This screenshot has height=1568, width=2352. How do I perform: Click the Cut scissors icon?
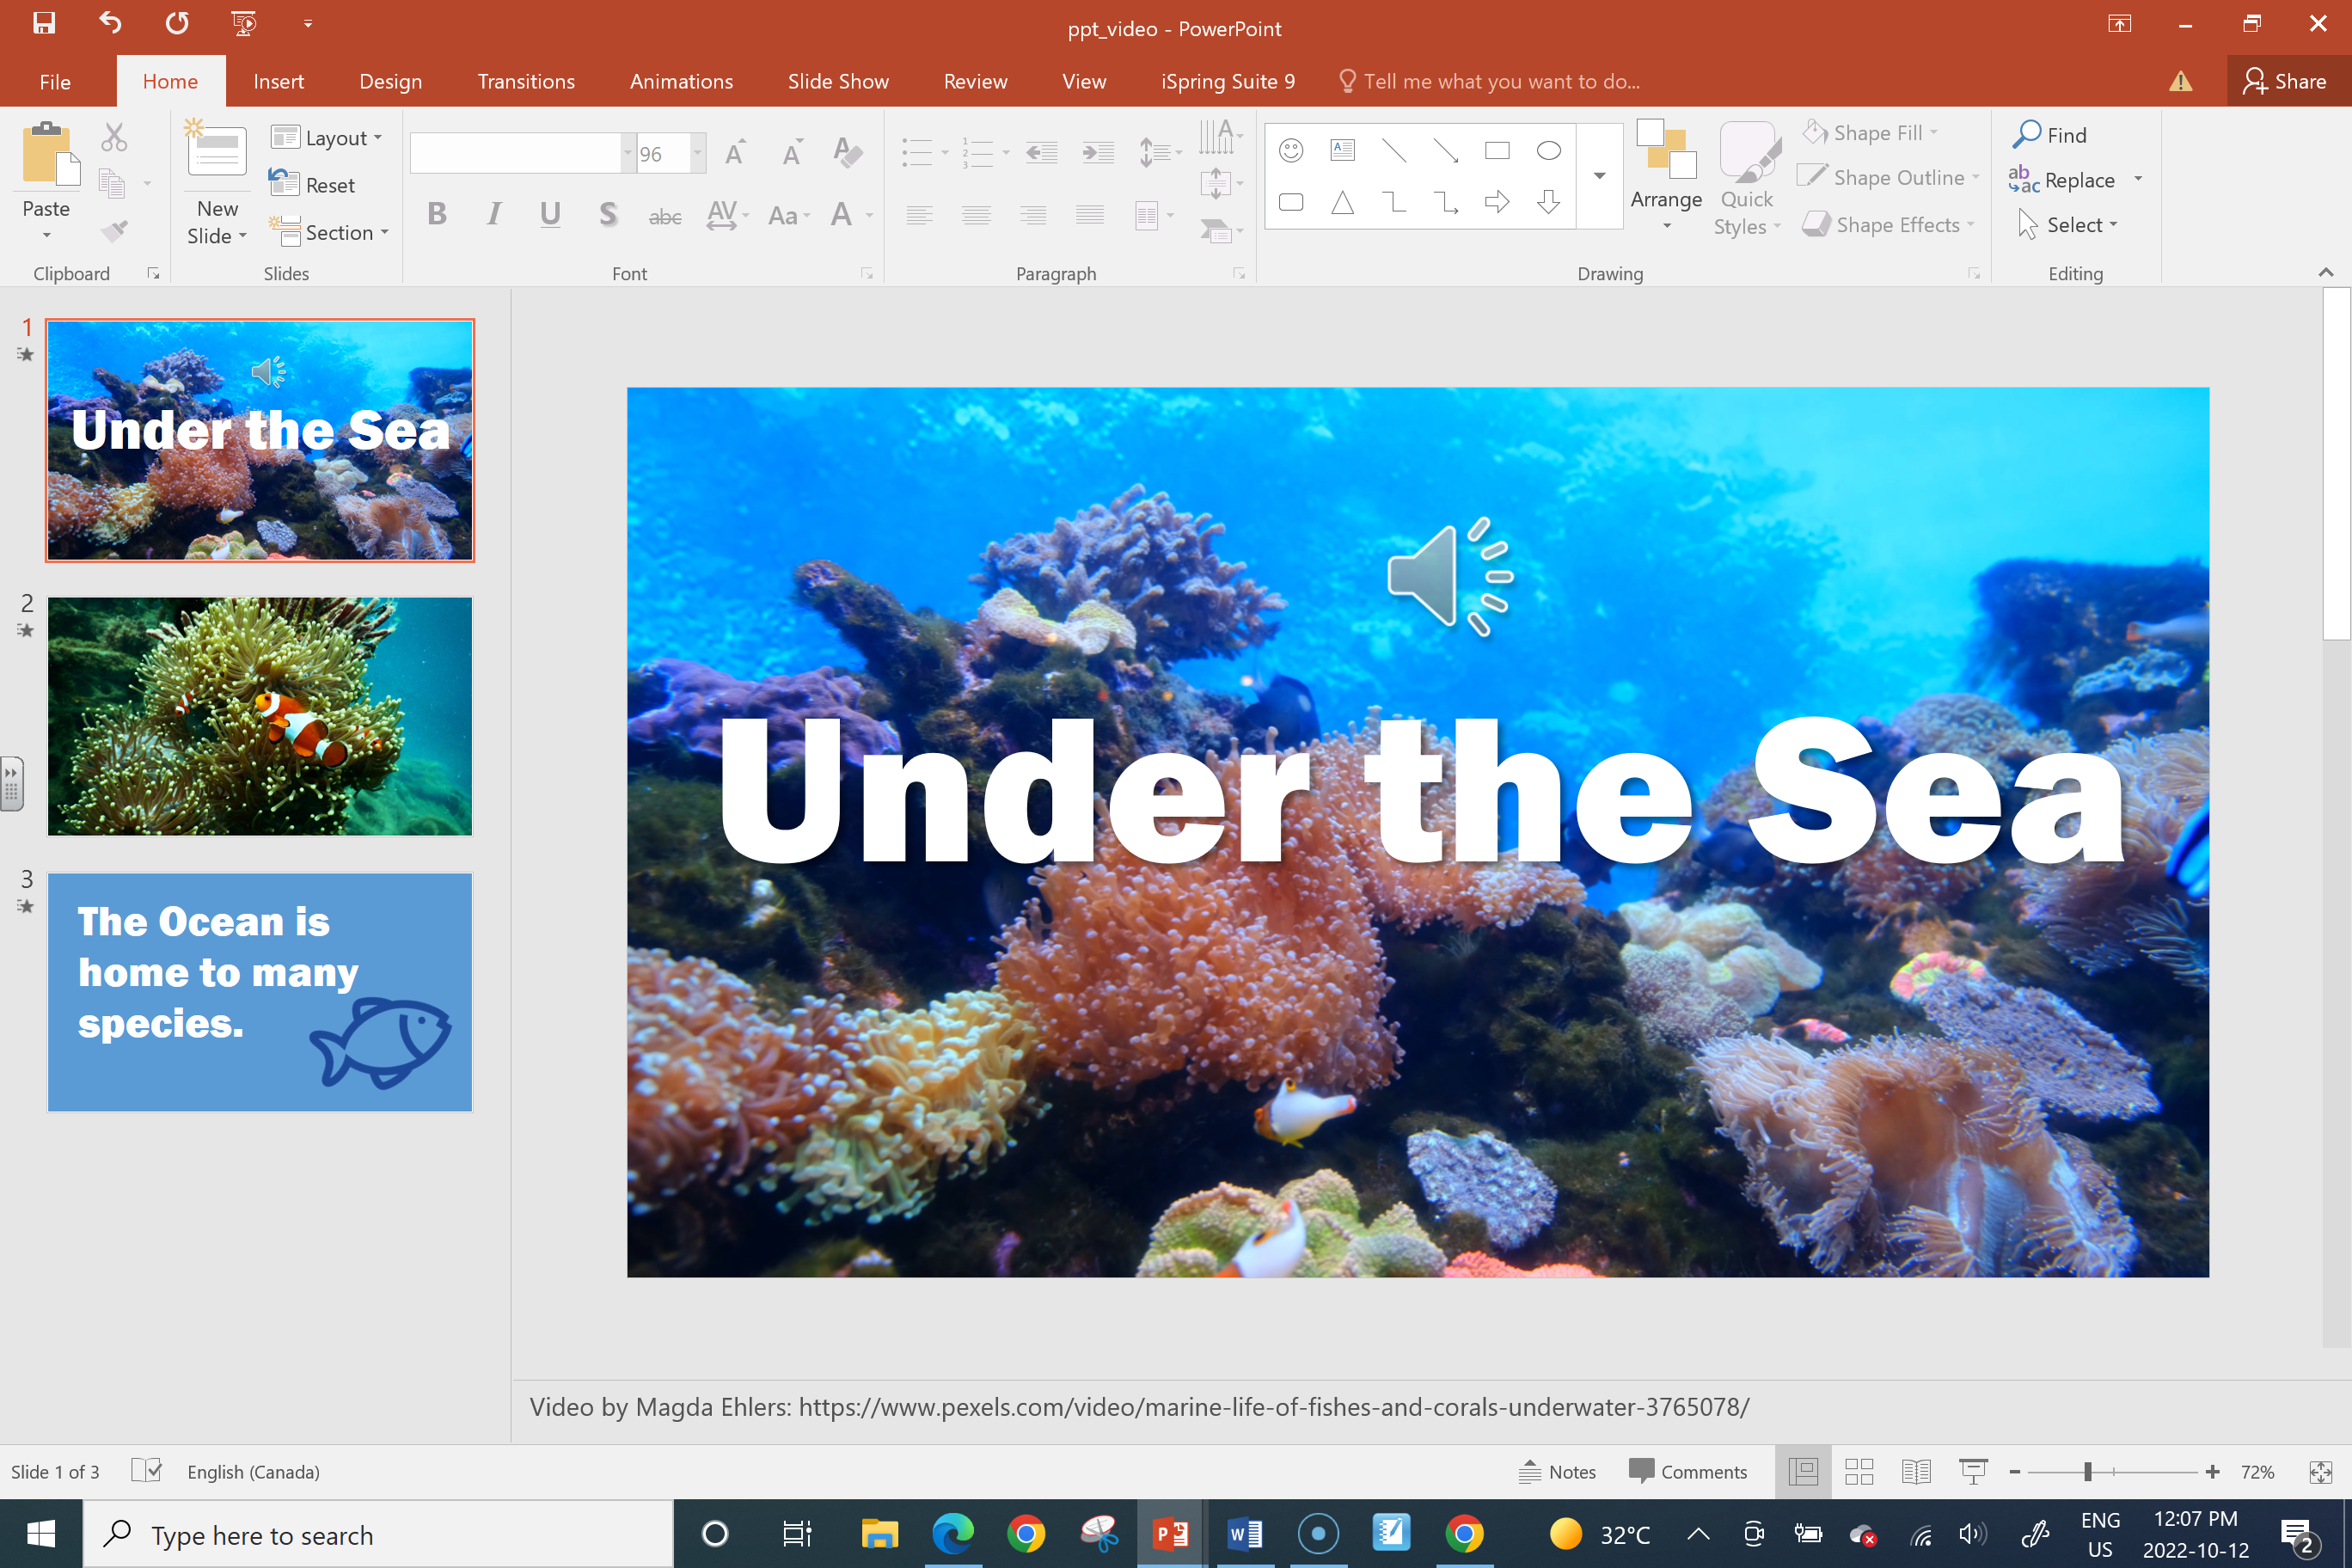(x=114, y=137)
